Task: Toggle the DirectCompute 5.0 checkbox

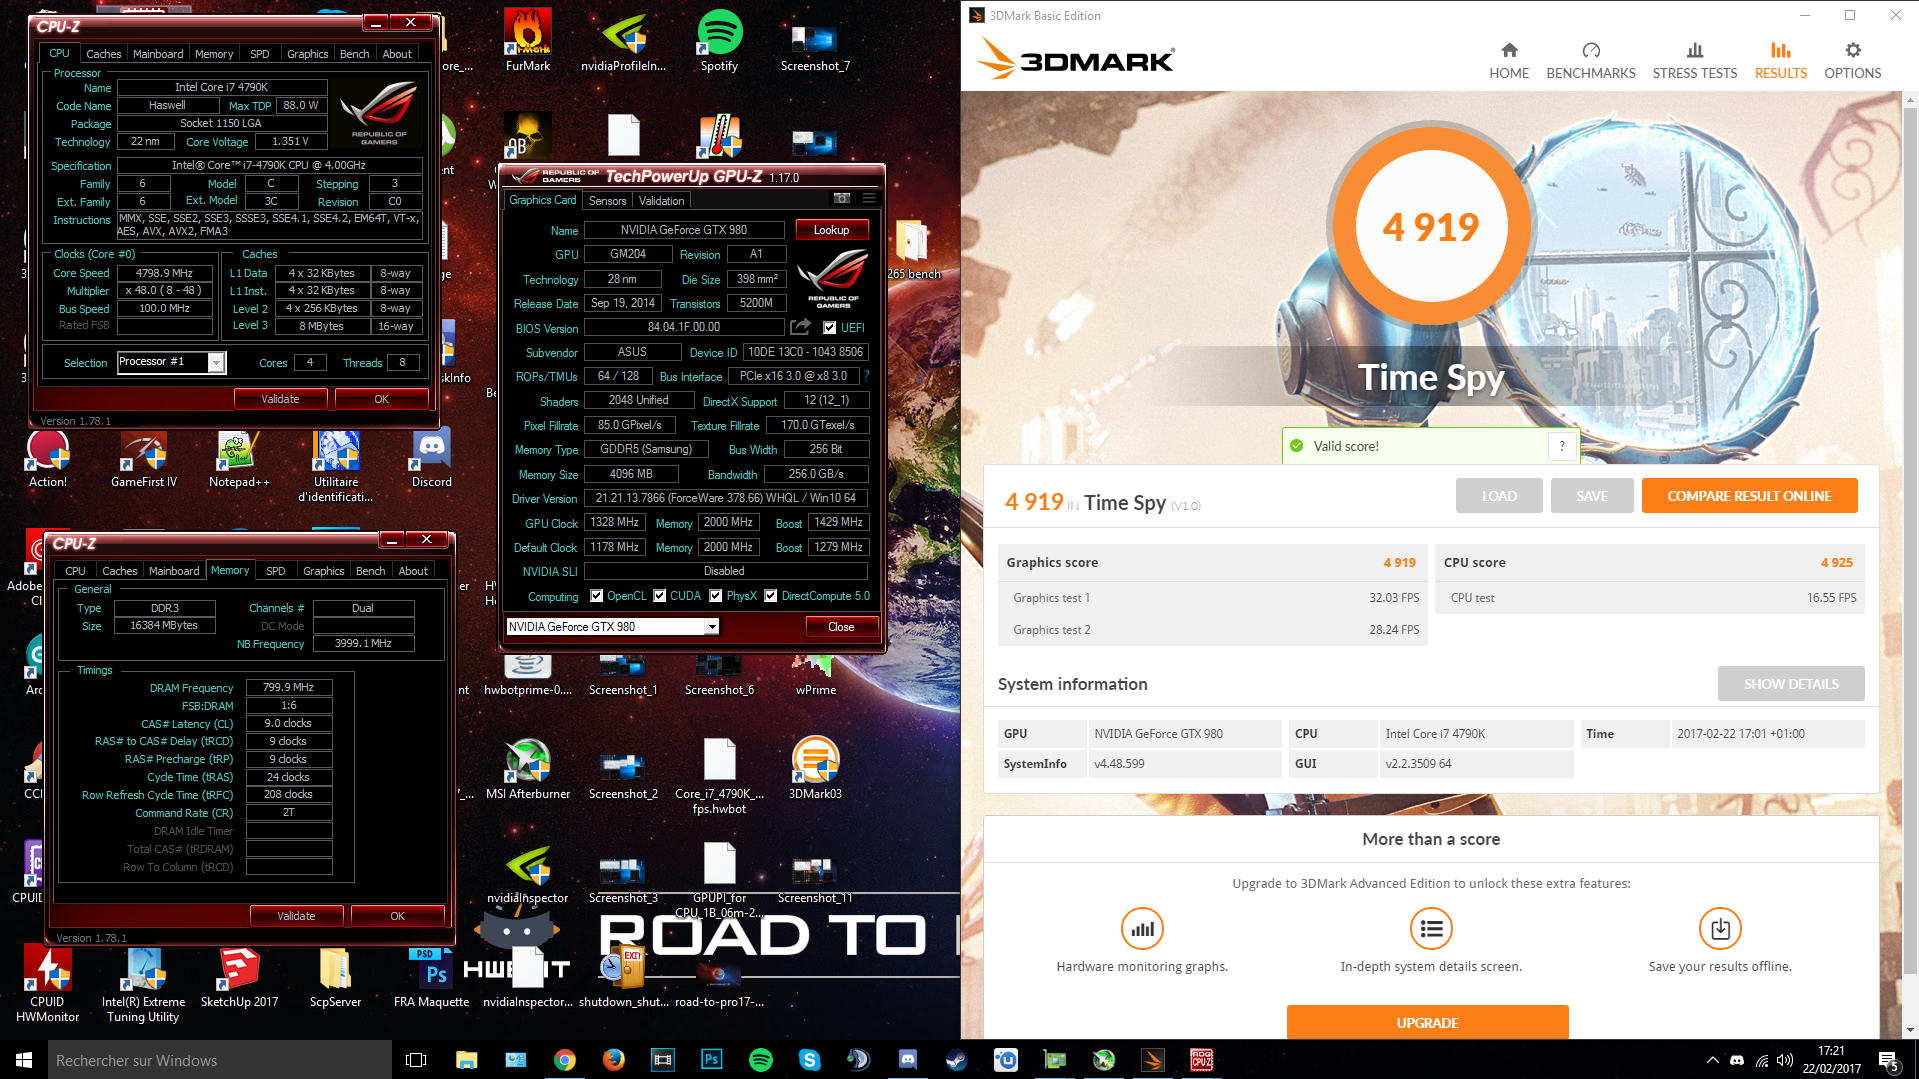Action: [x=770, y=596]
